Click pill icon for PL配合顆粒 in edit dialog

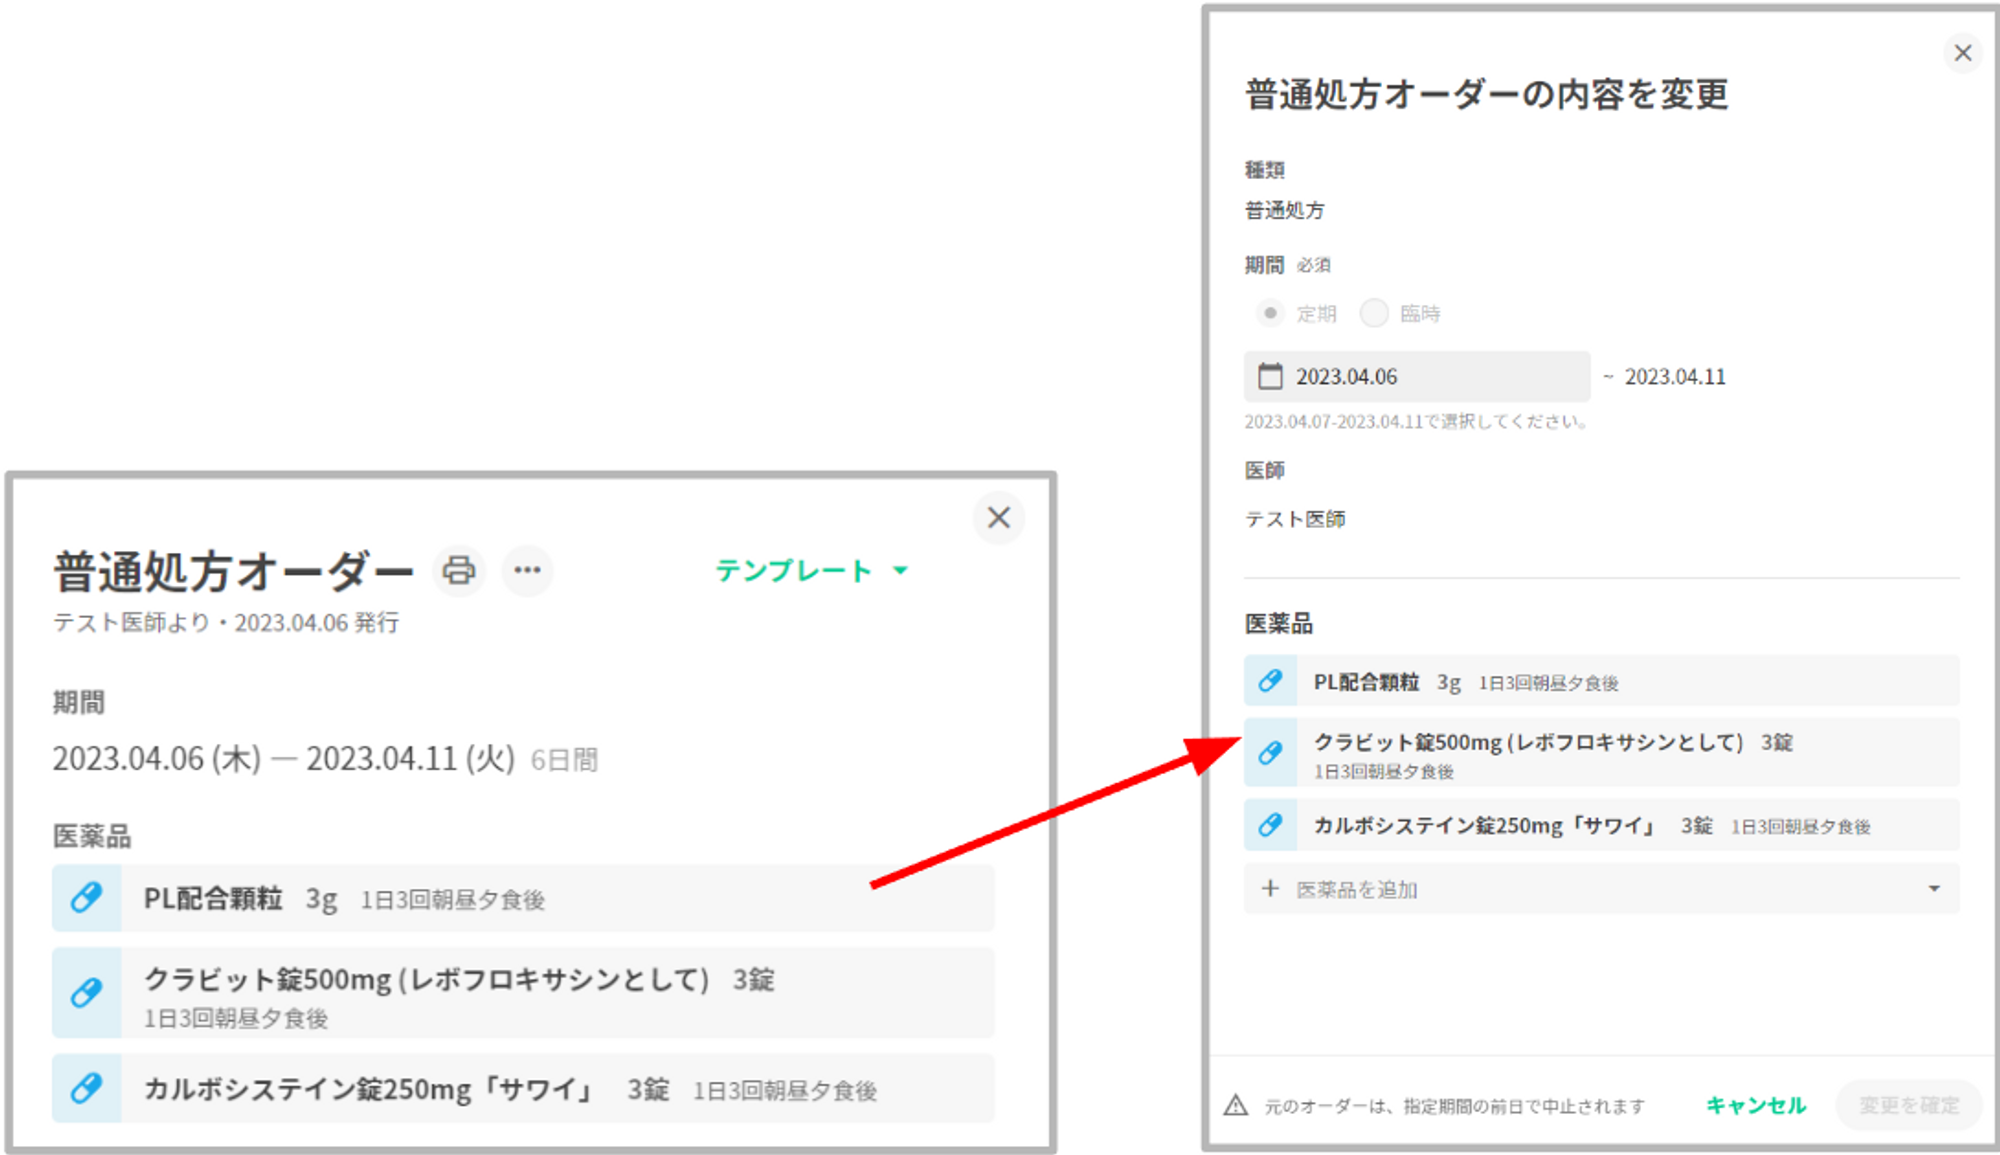pyautogui.click(x=1270, y=681)
